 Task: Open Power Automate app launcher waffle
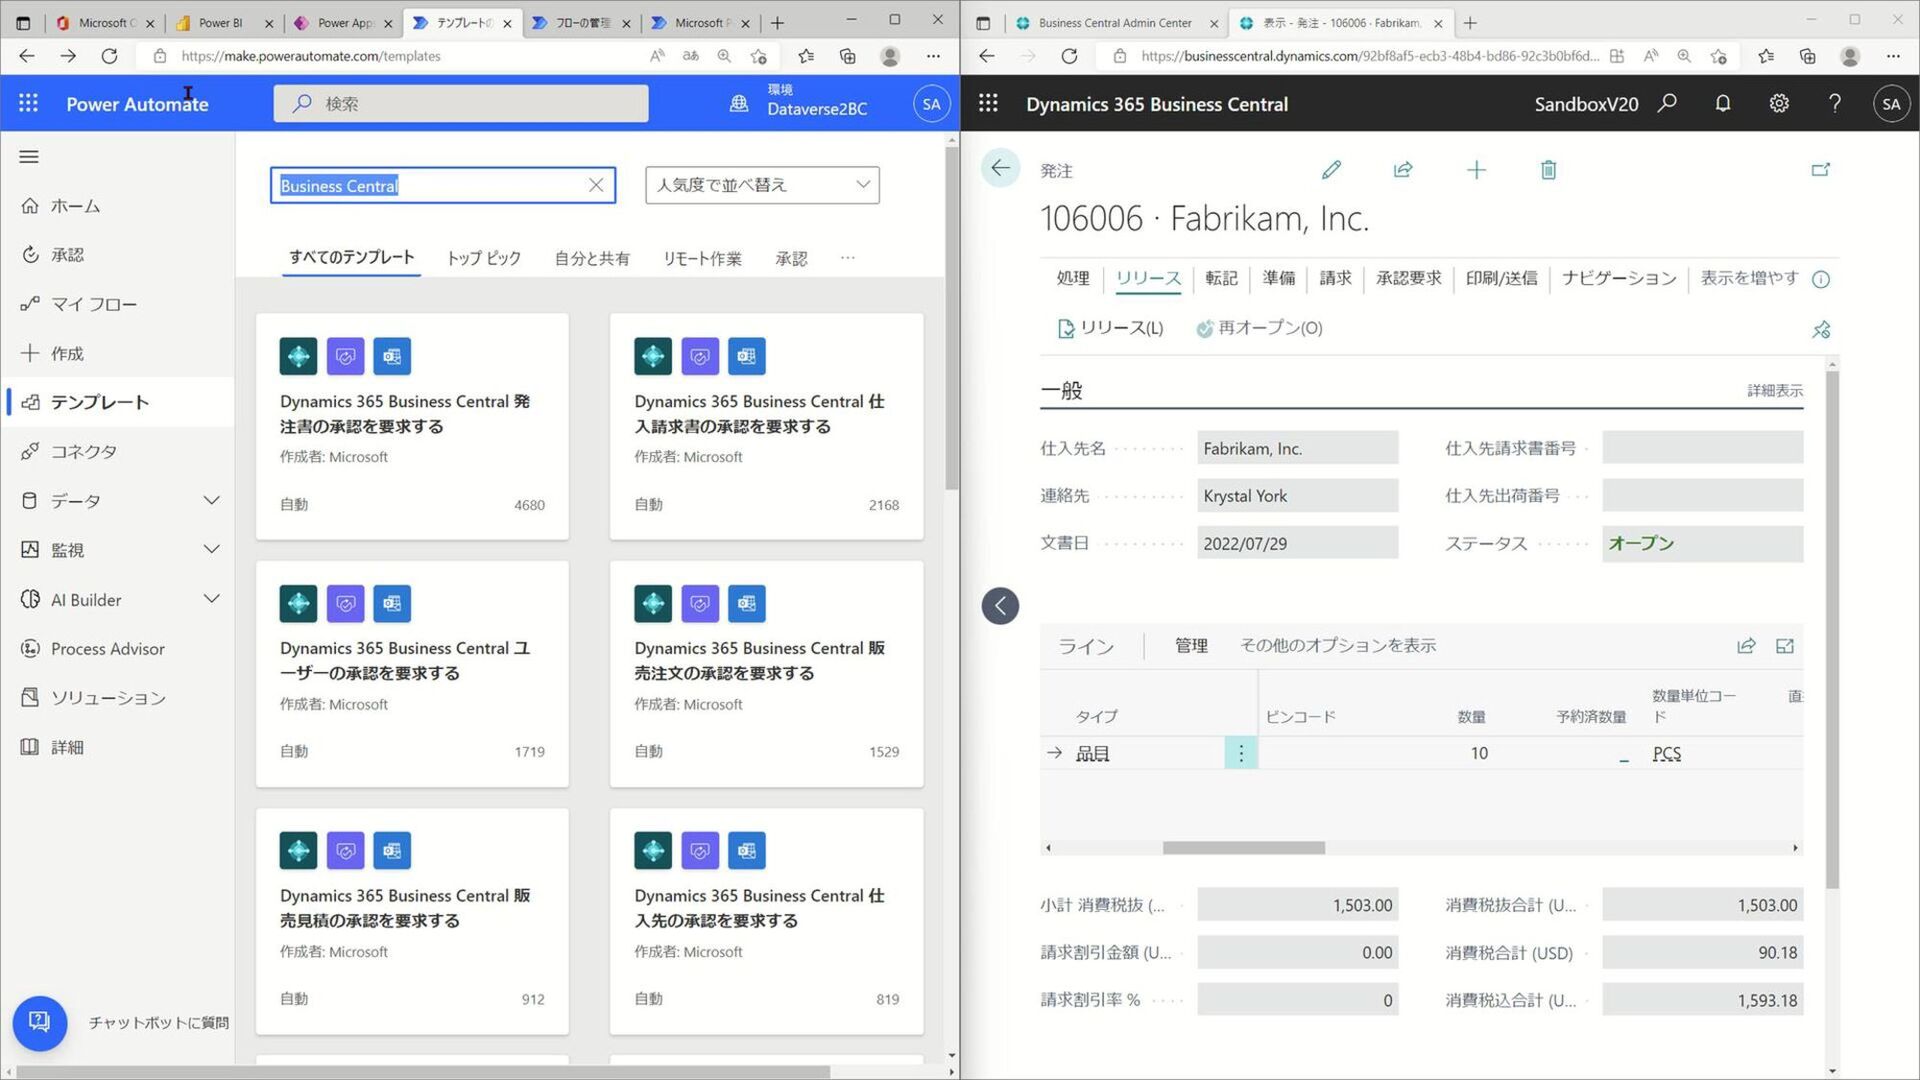[x=28, y=103]
